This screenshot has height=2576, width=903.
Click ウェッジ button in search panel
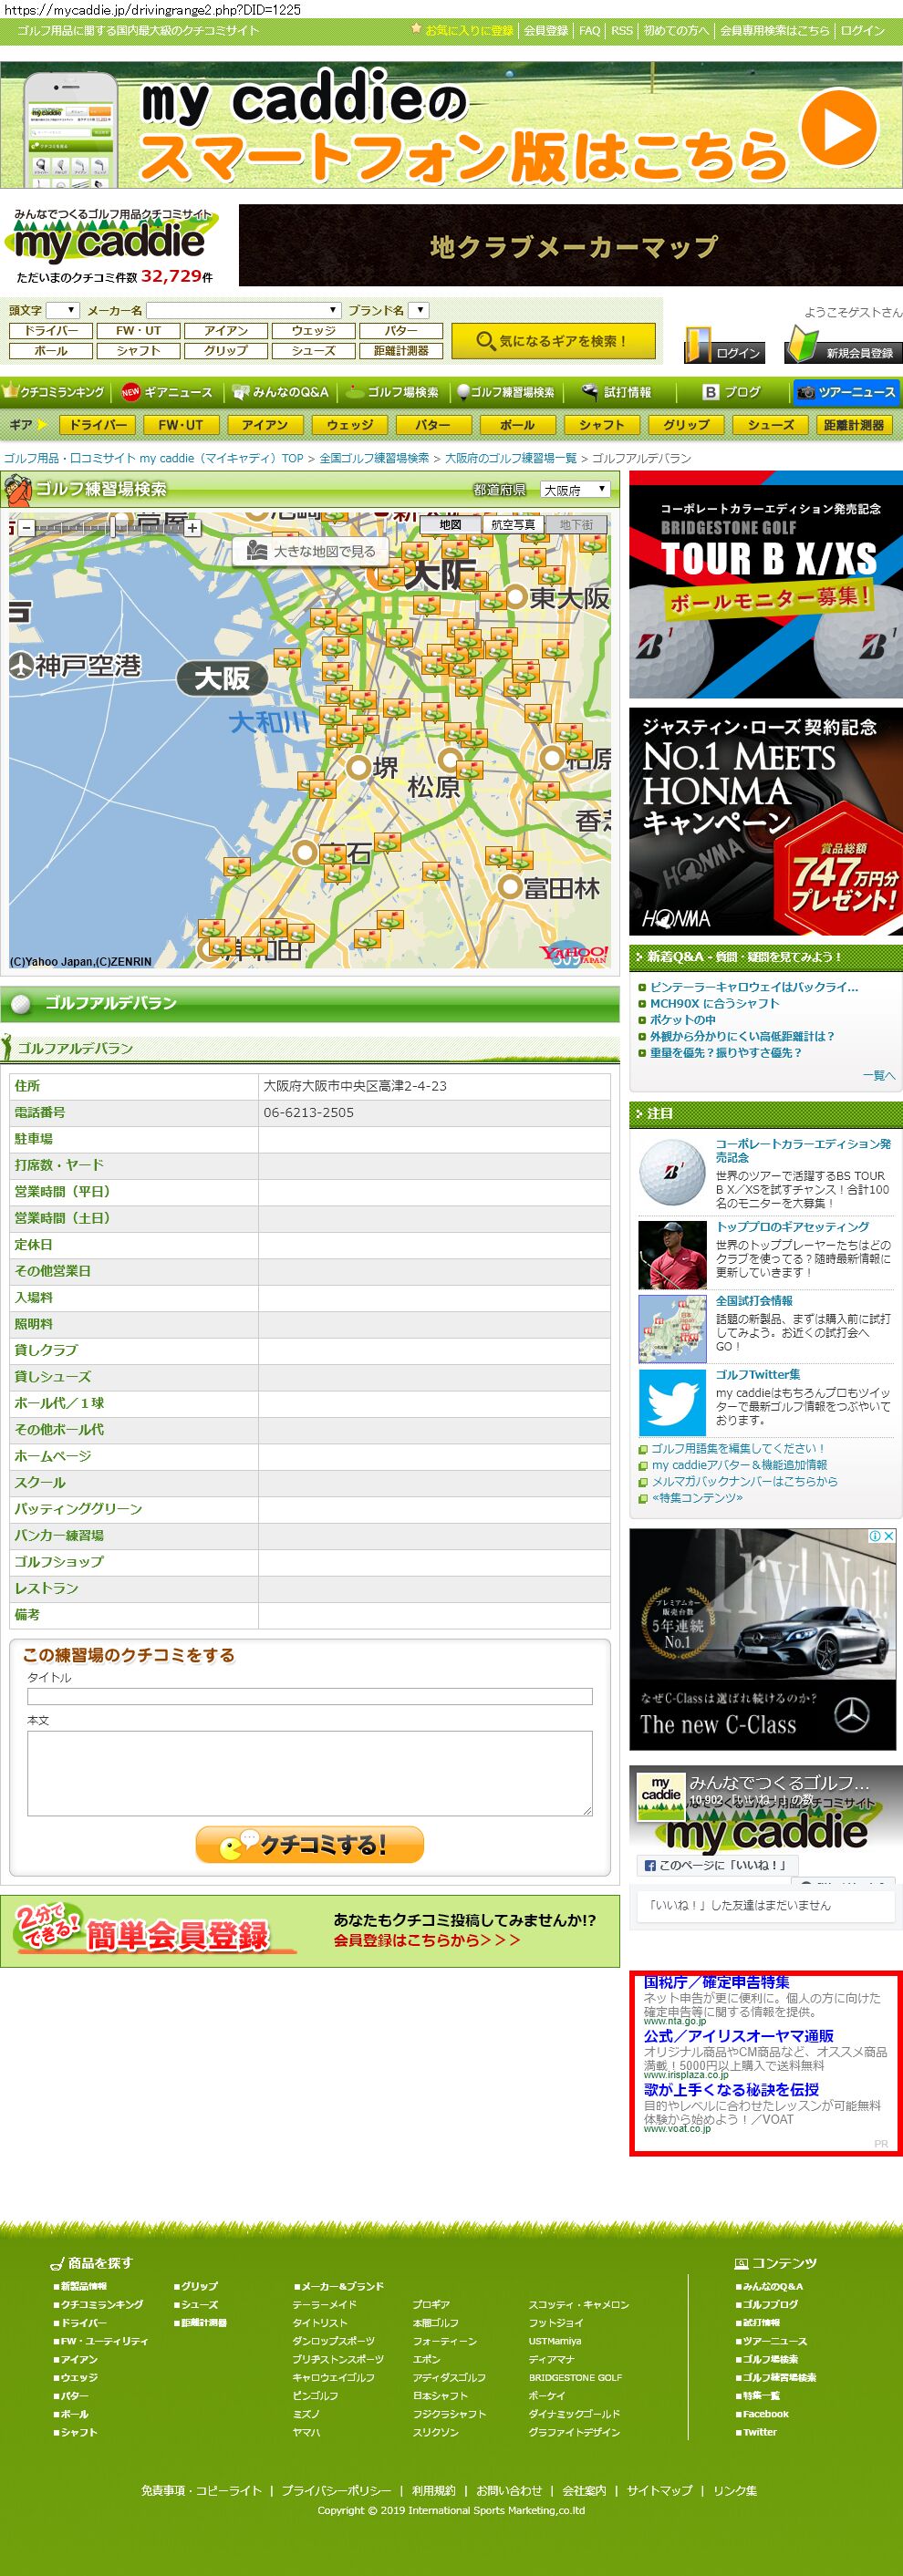(314, 331)
